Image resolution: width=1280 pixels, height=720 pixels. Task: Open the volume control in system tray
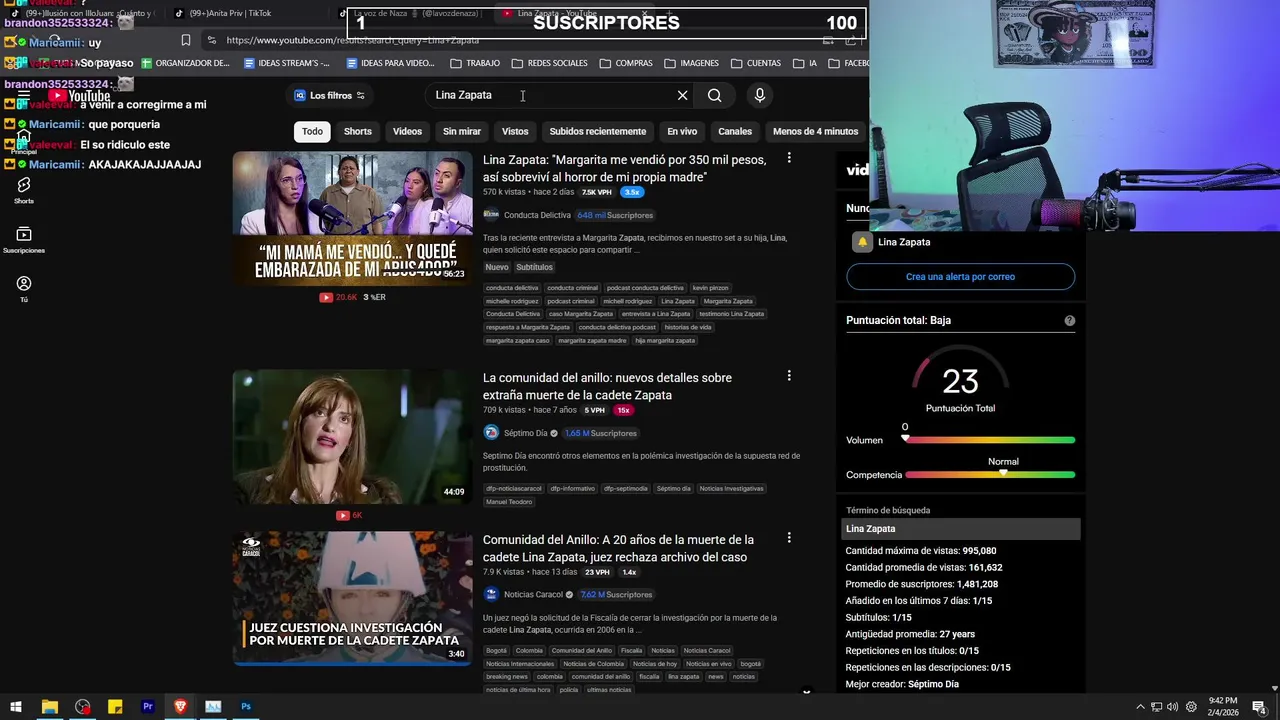[x=1173, y=707]
